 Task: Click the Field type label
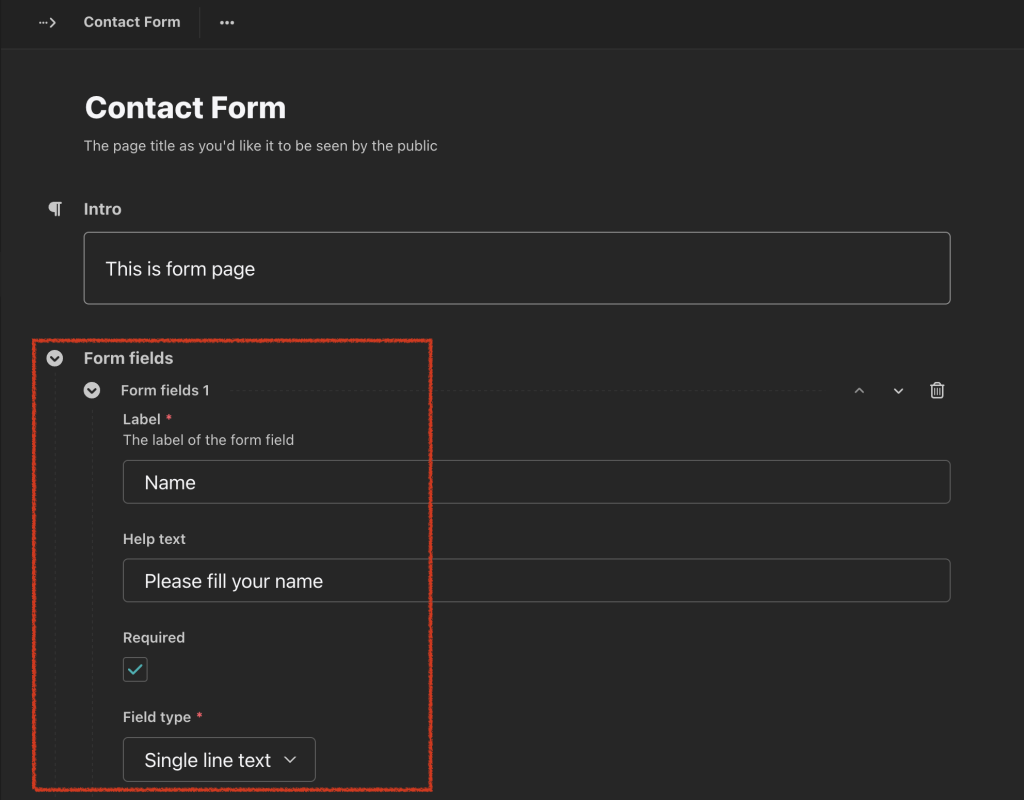[157, 717]
